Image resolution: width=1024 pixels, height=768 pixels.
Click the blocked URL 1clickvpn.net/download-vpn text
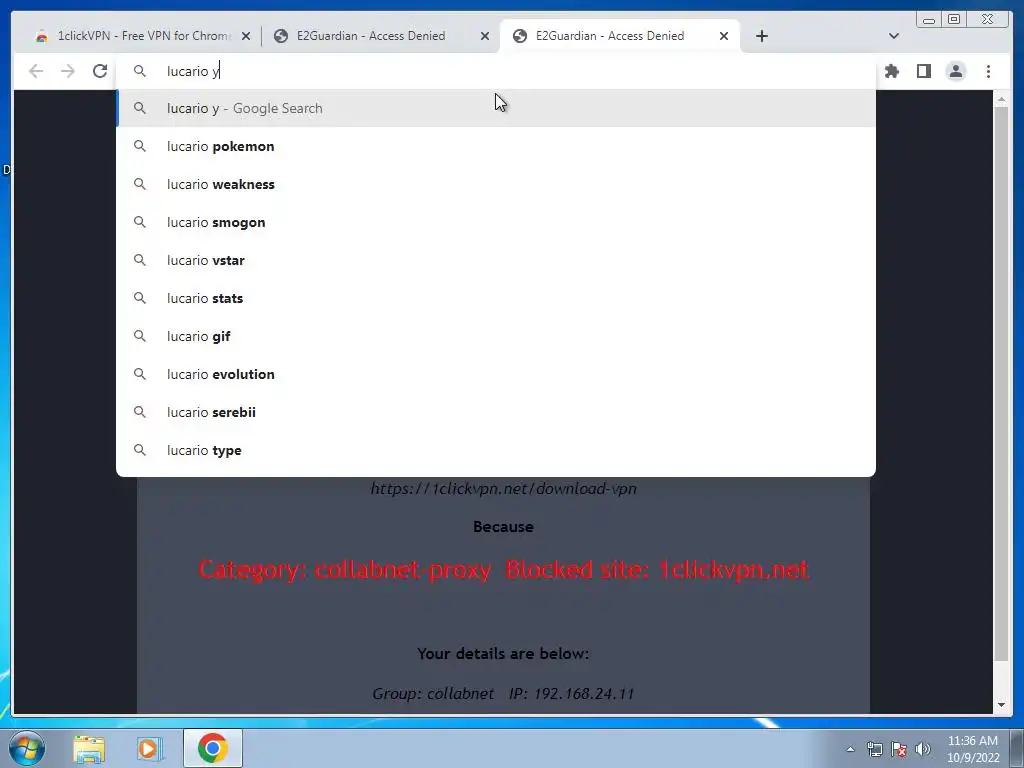(x=504, y=488)
